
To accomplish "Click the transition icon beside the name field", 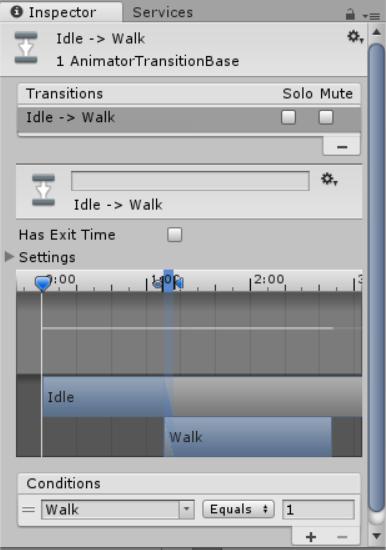I will click(44, 190).
